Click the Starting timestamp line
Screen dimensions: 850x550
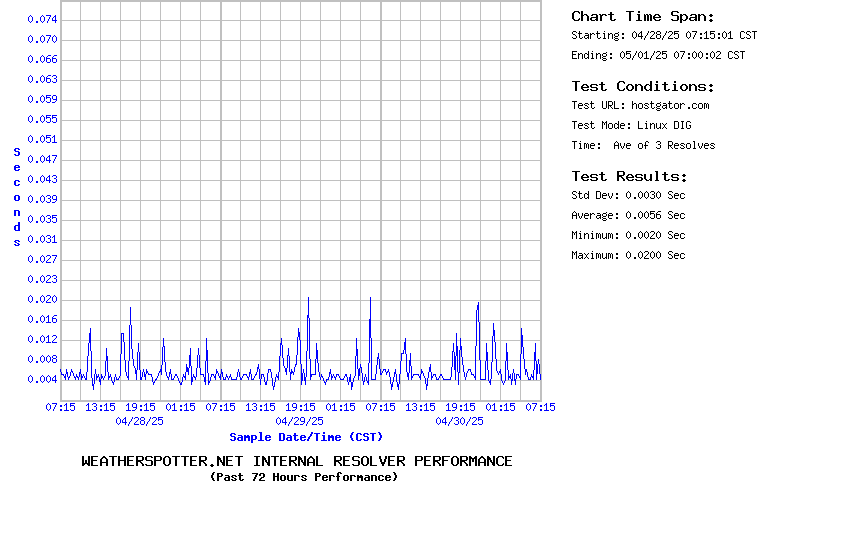pos(664,35)
